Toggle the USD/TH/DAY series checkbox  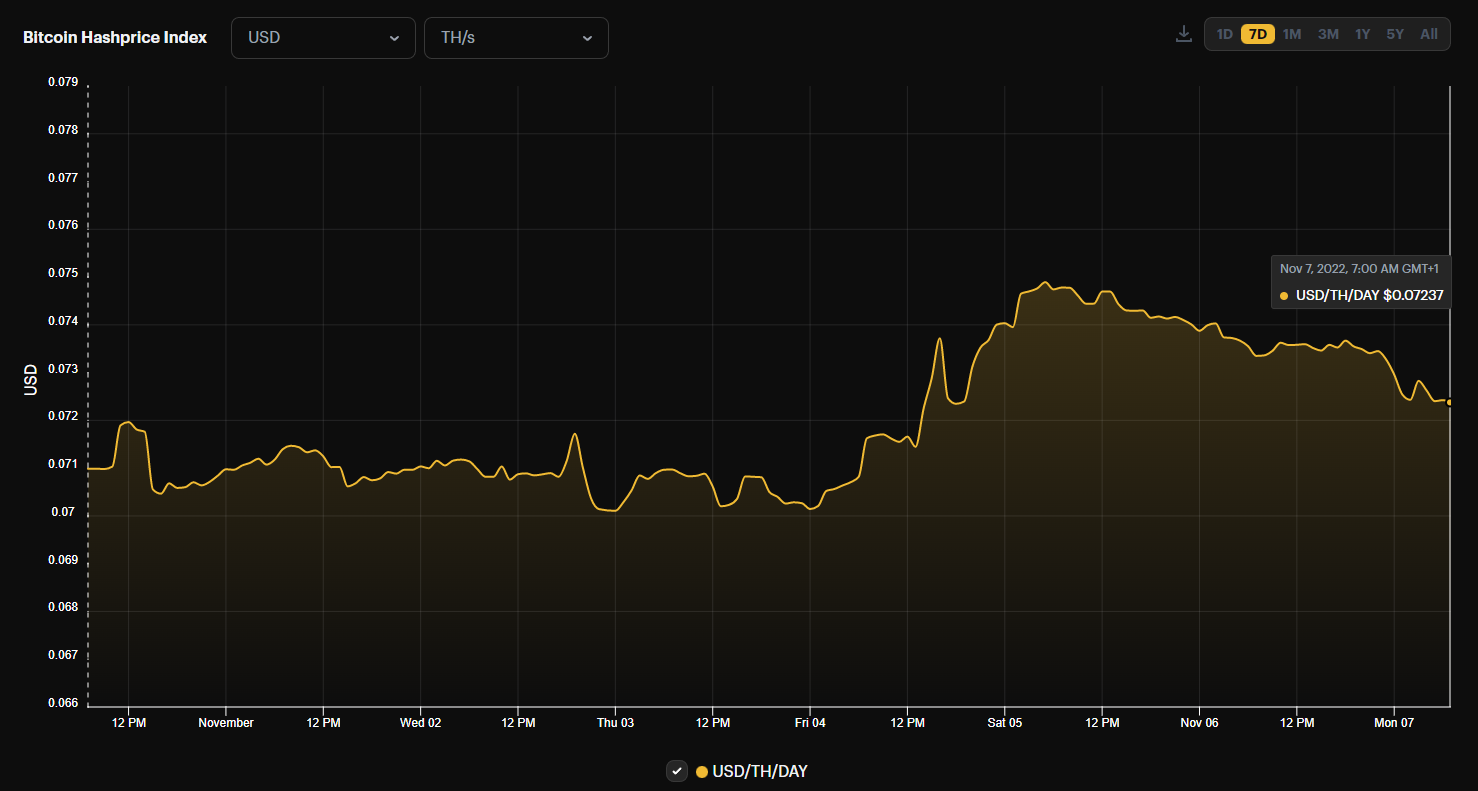click(677, 771)
